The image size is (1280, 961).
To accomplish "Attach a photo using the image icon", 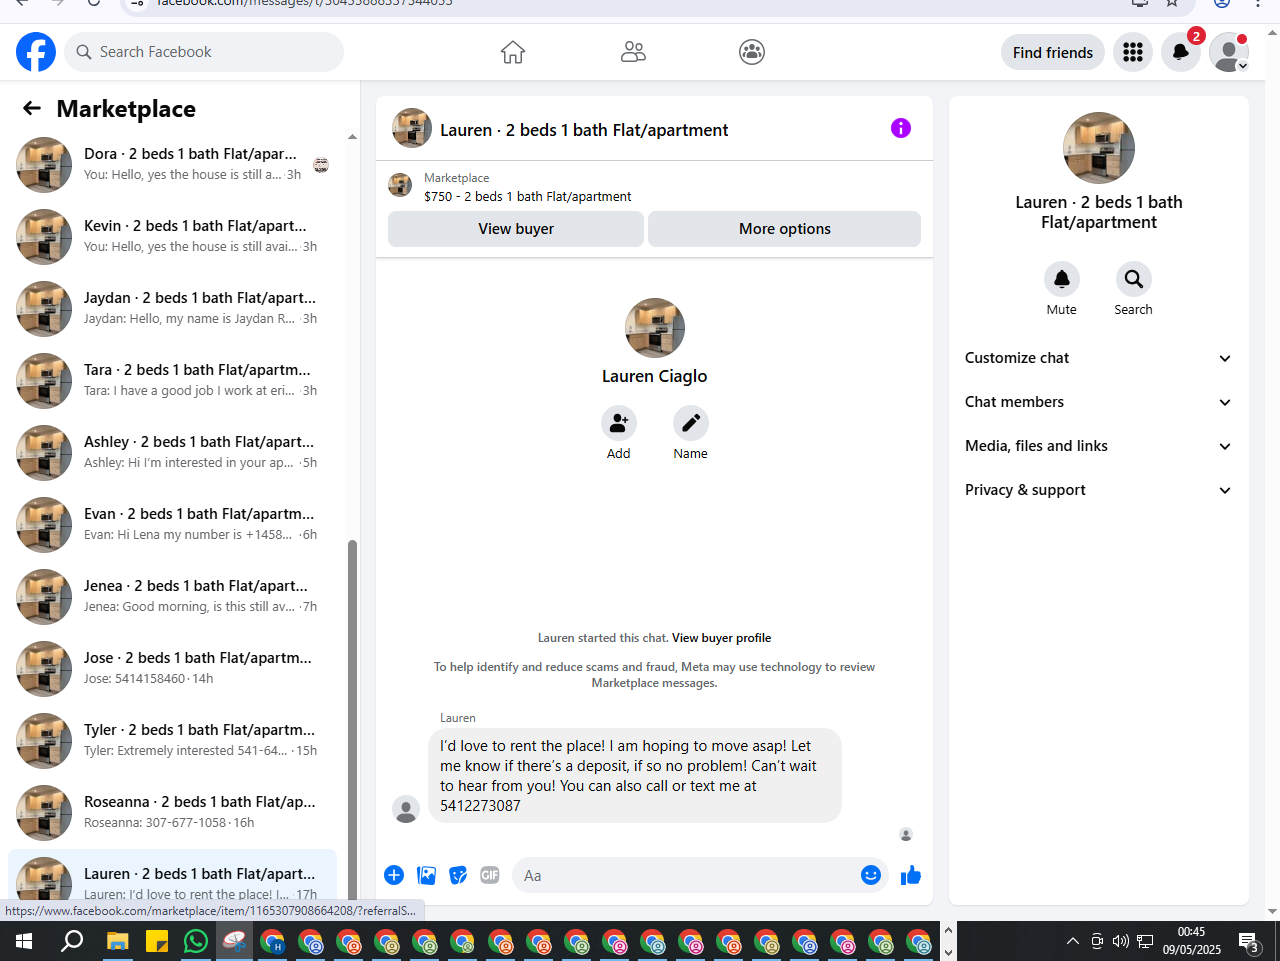I will coord(426,875).
